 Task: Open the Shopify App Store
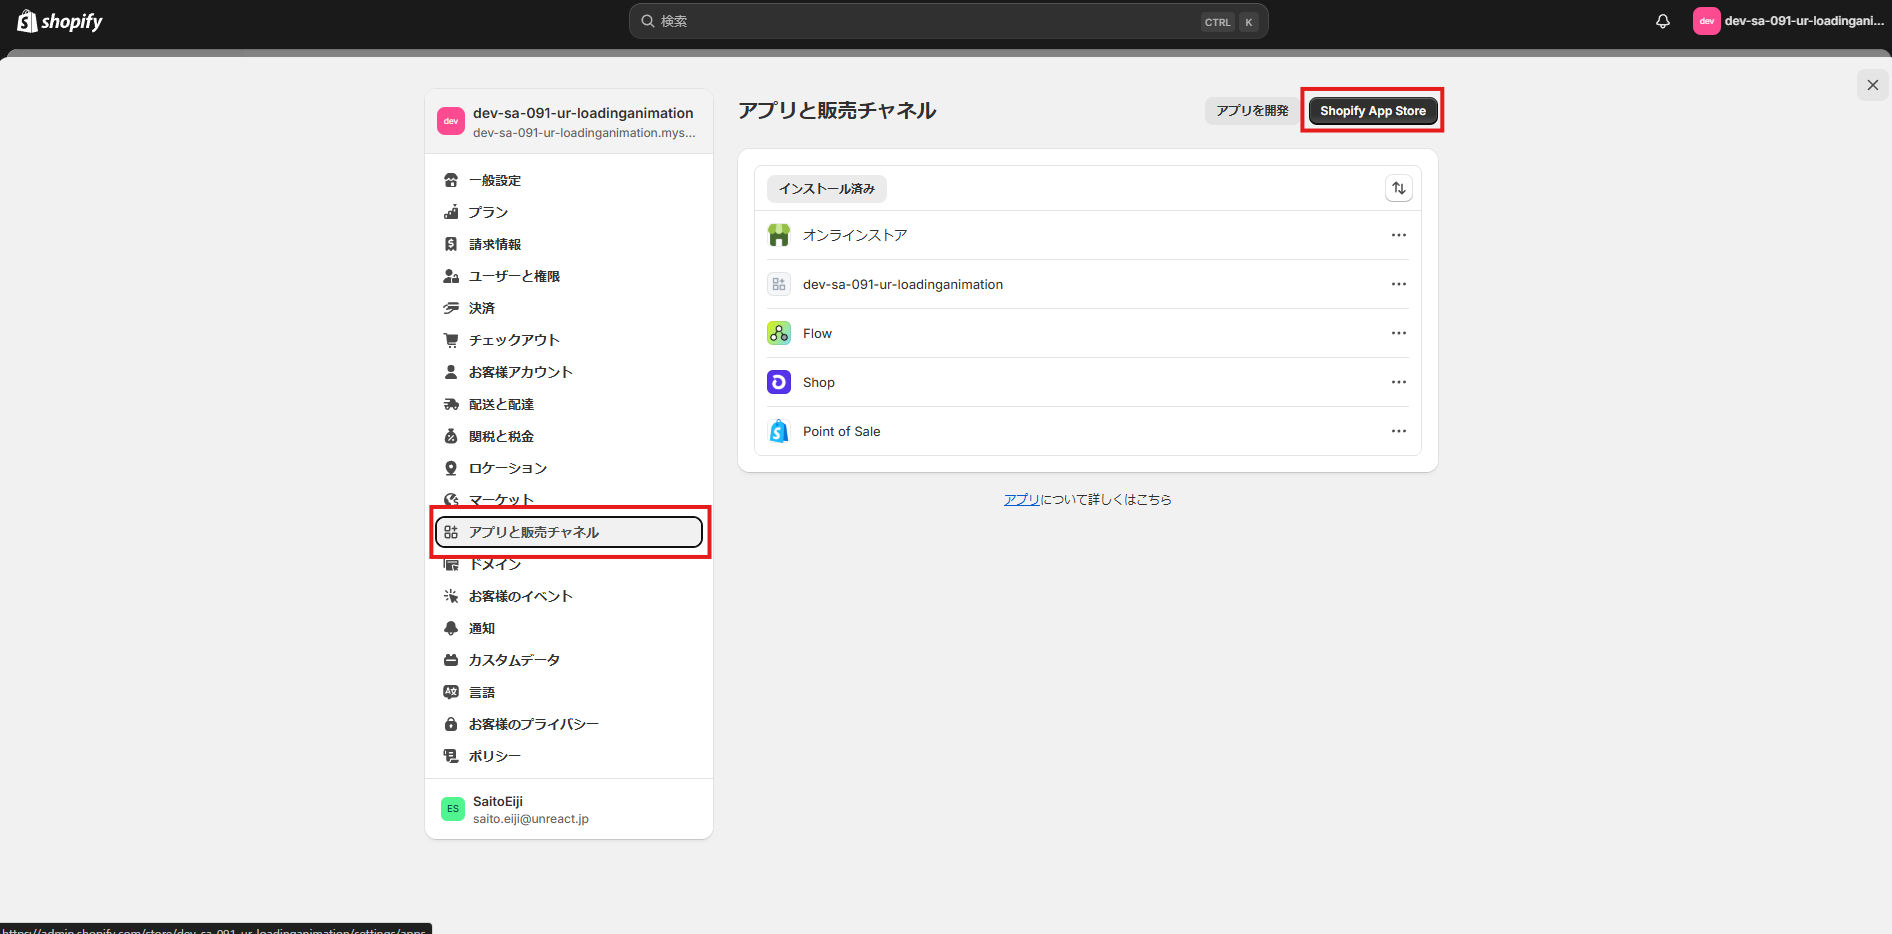point(1372,110)
